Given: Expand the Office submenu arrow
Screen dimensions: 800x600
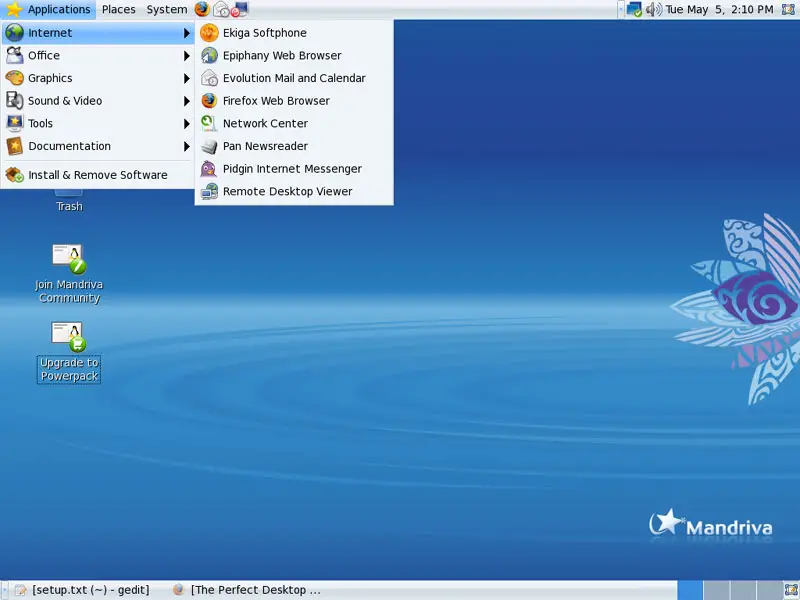Looking at the screenshot, I should 187,56.
